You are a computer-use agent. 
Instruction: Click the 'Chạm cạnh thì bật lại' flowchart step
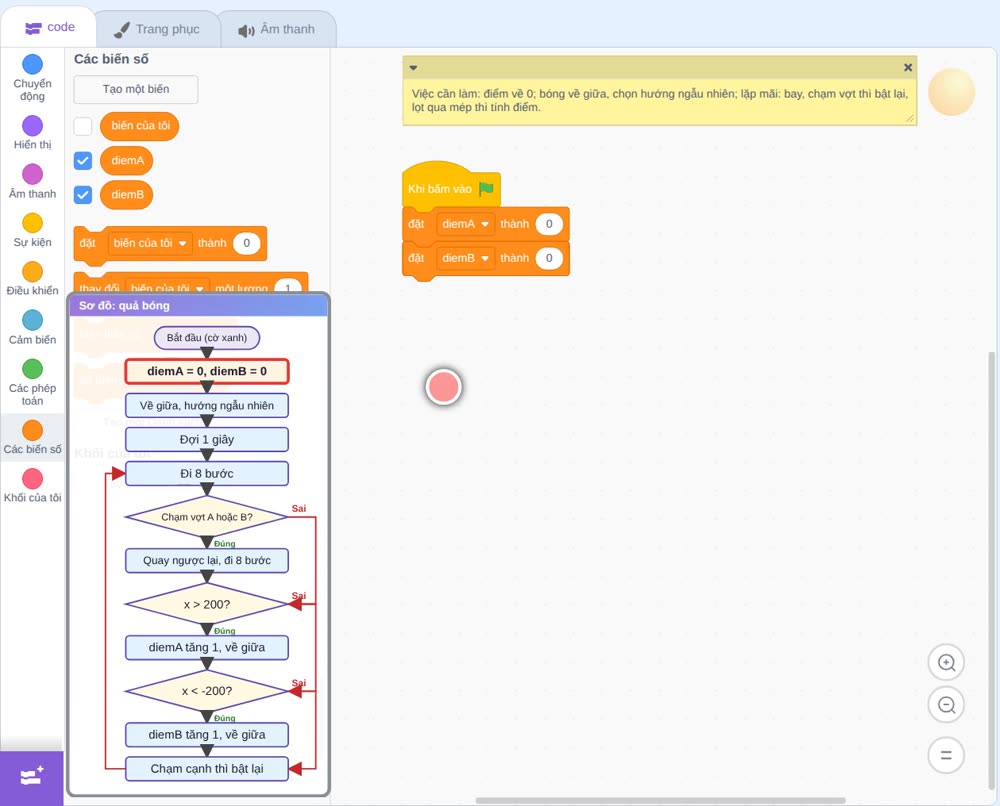(x=207, y=768)
